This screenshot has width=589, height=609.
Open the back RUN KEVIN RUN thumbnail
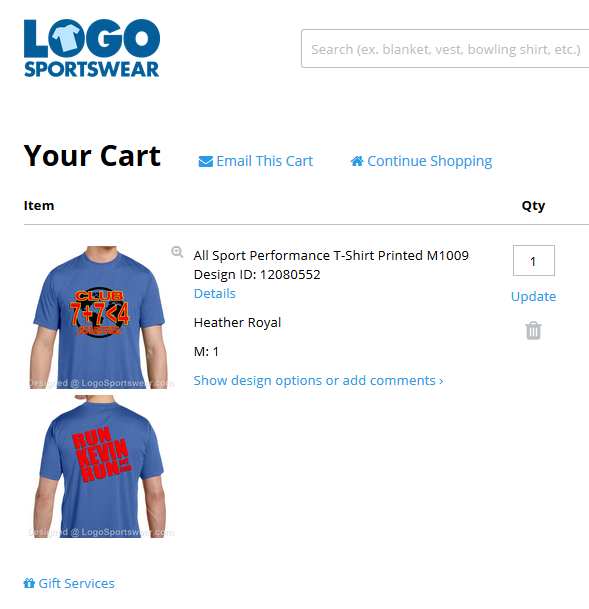(100, 466)
